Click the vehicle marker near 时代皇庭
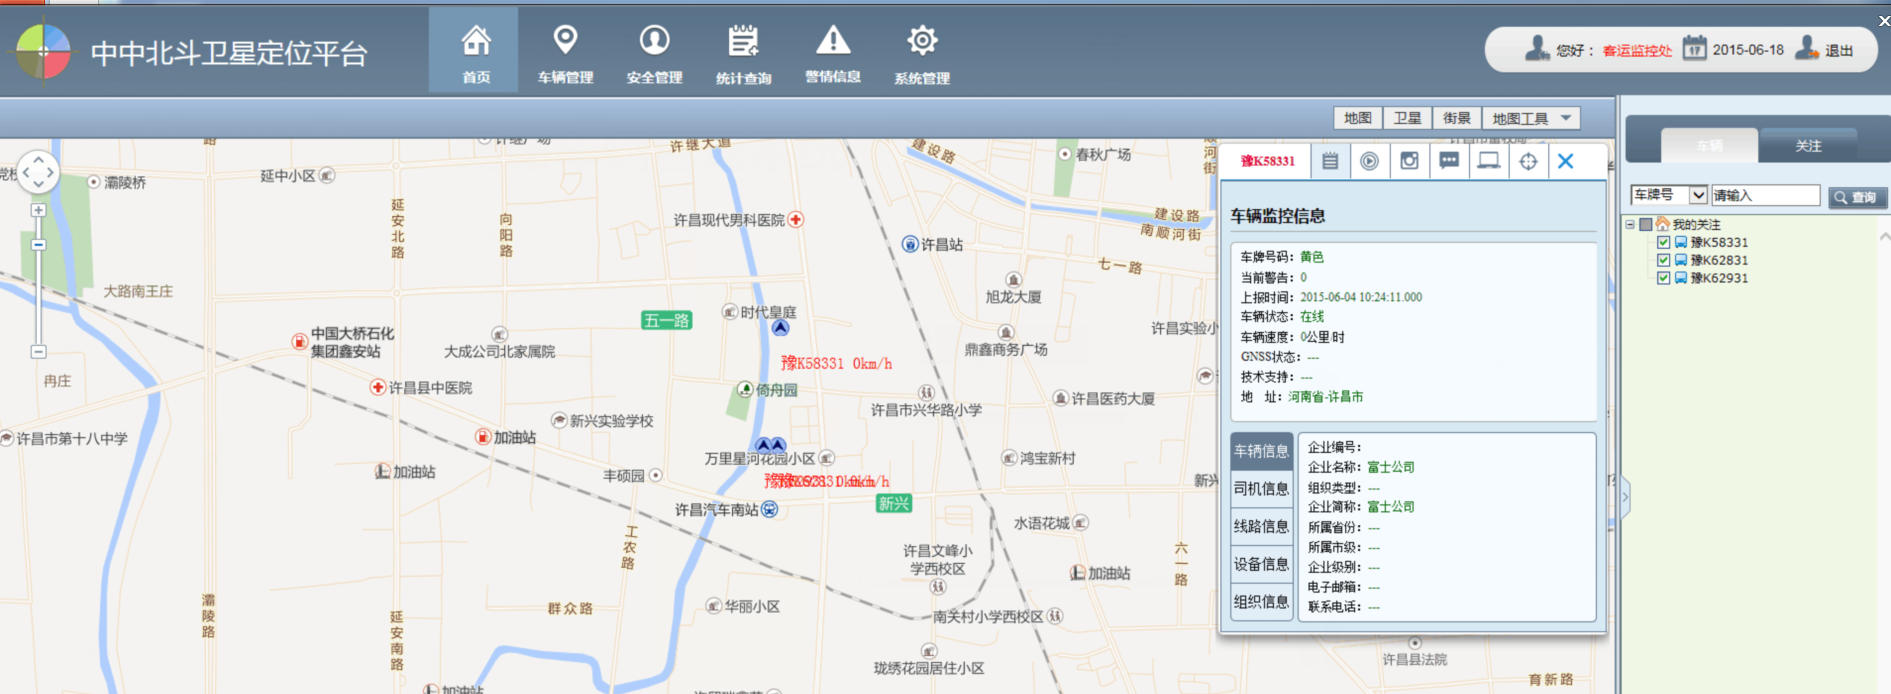The width and height of the screenshot is (1891, 694). [780, 327]
